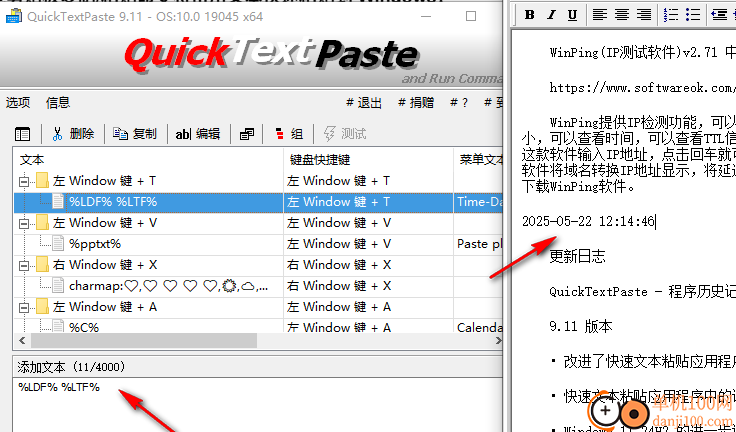Click the # 退出 (Exit) menu item

pyautogui.click(x=364, y=103)
